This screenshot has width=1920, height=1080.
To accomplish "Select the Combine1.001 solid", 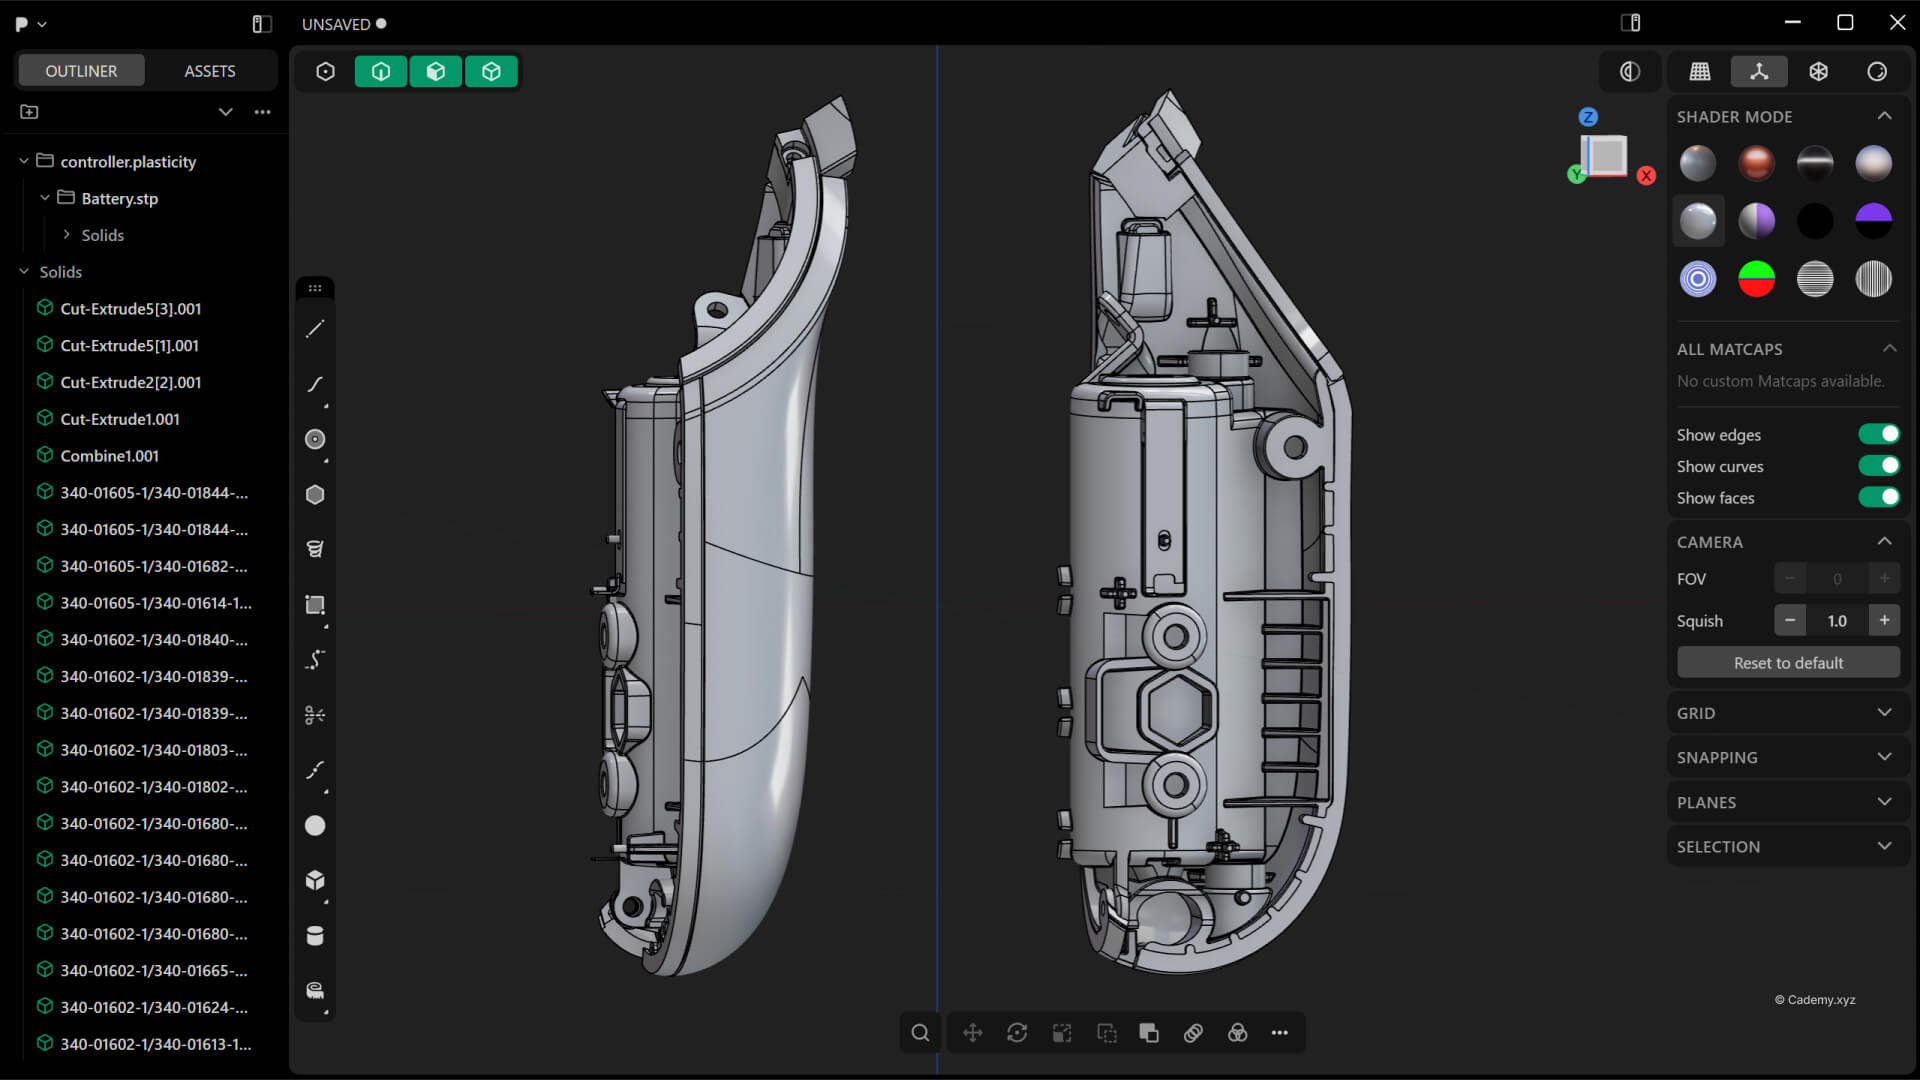I will pos(109,456).
